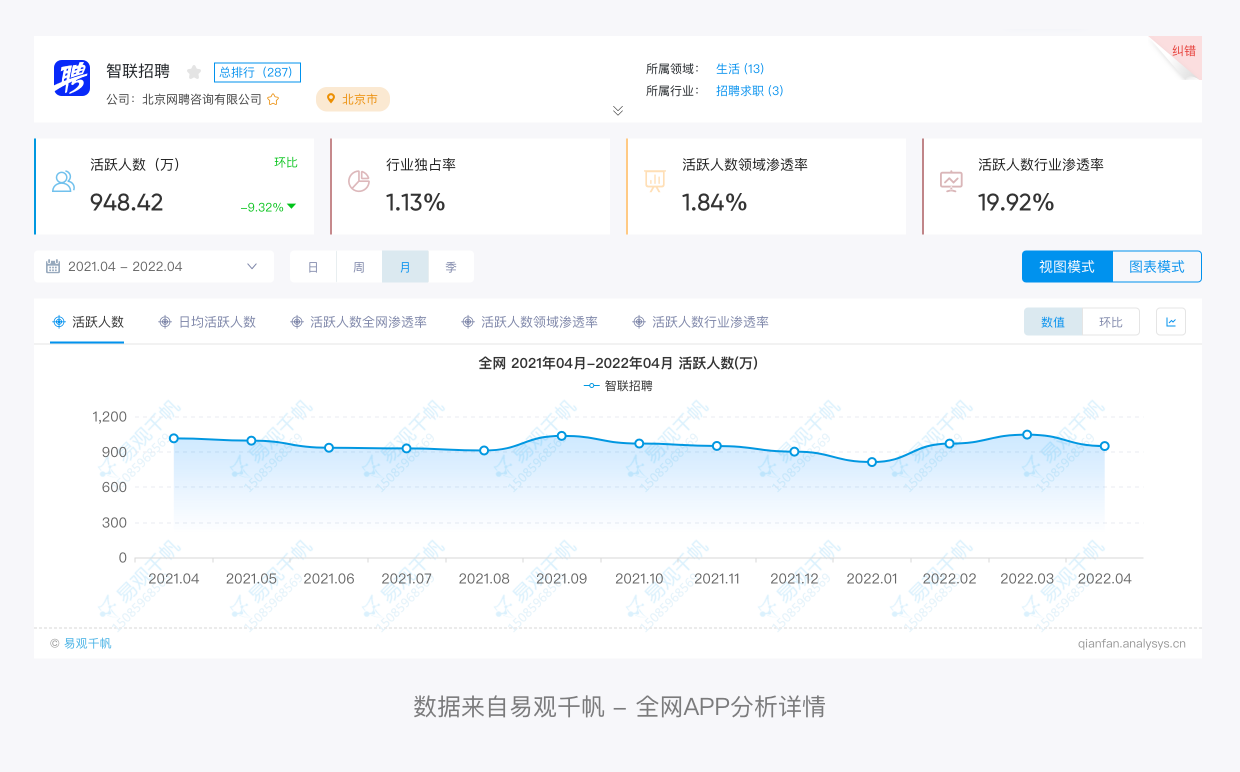Select 周 granularity
The width and height of the screenshot is (1240, 772).
pyautogui.click(x=359, y=267)
